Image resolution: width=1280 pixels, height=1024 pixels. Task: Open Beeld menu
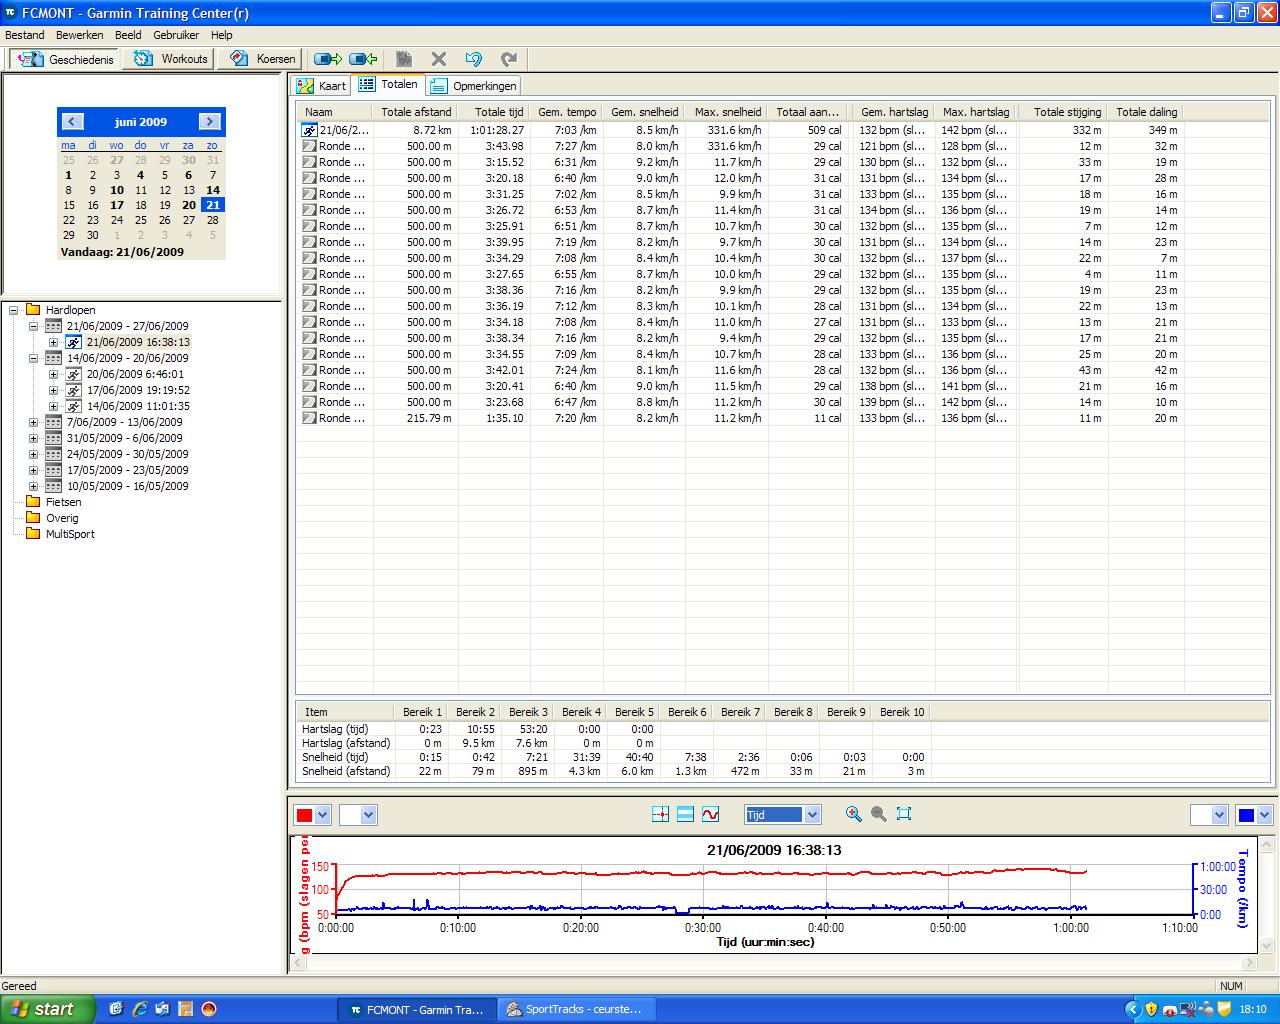pyautogui.click(x=128, y=35)
